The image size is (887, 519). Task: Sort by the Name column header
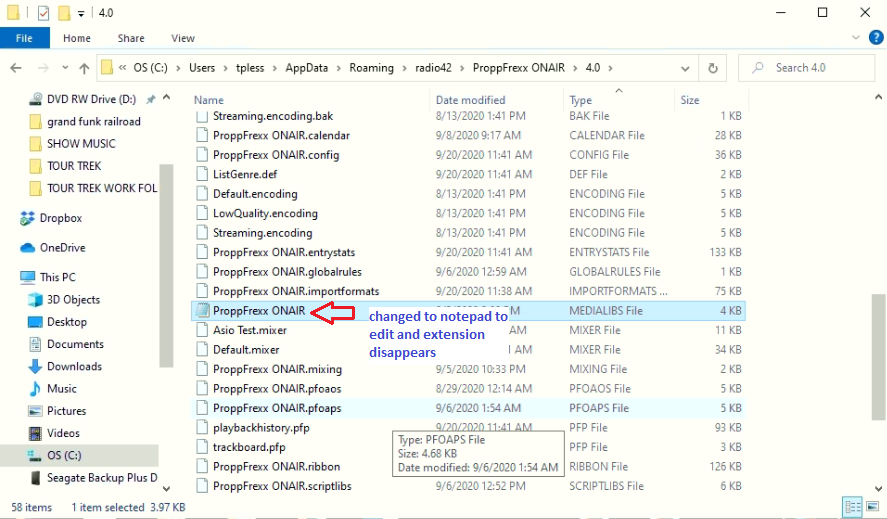coord(209,100)
